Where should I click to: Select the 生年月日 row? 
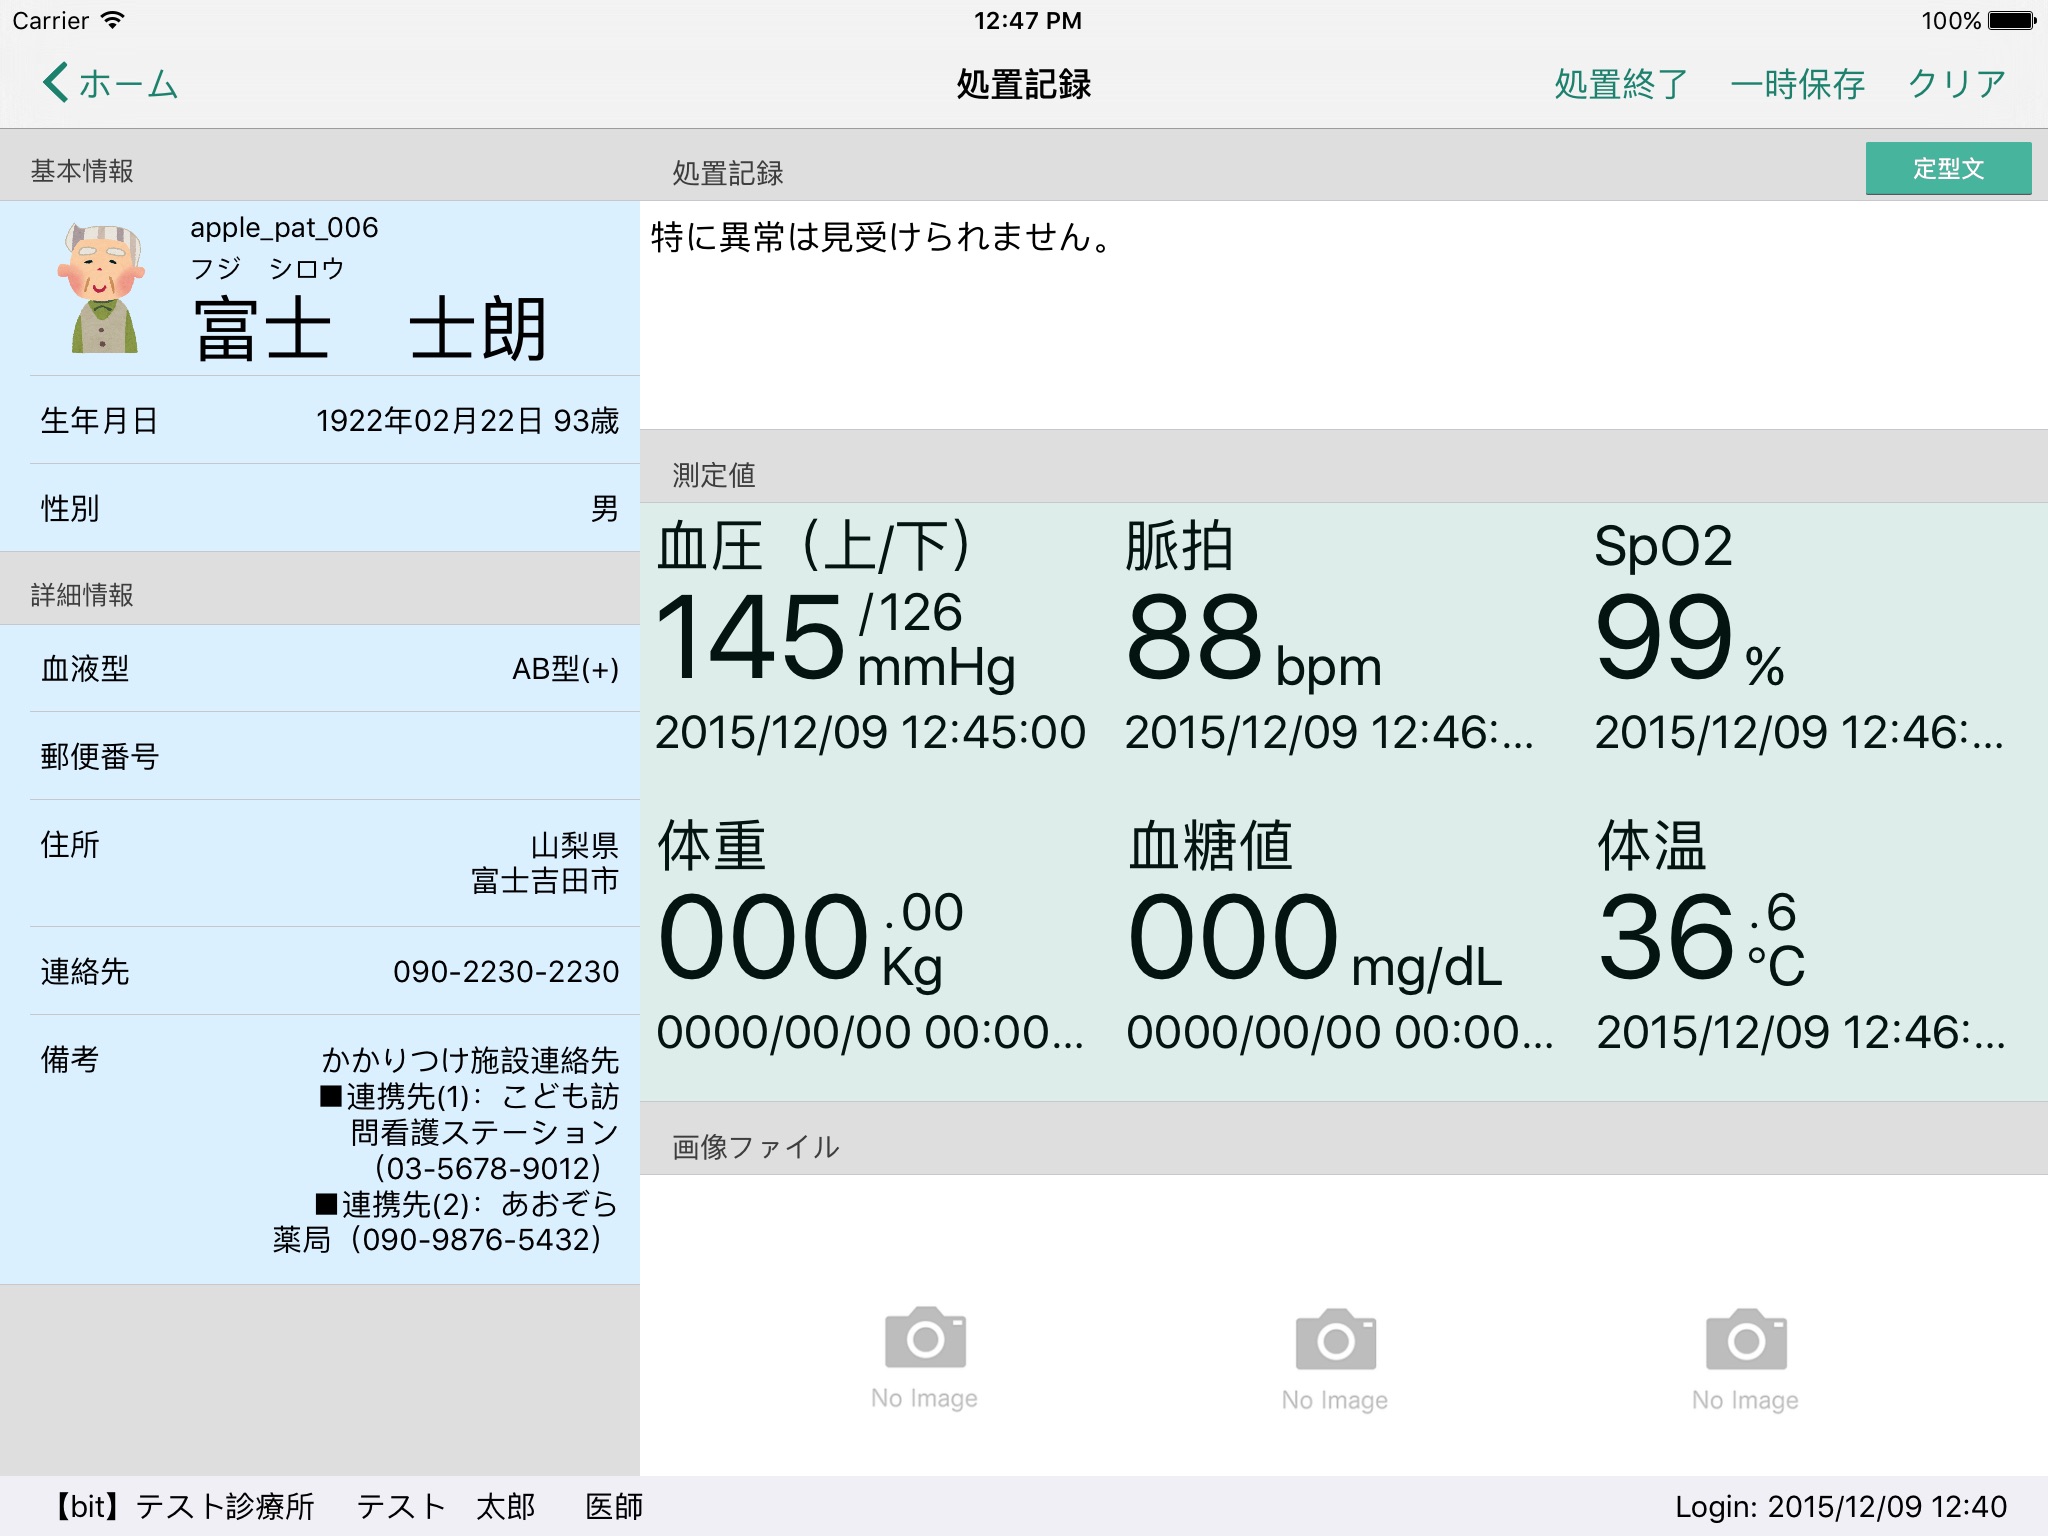[328, 420]
